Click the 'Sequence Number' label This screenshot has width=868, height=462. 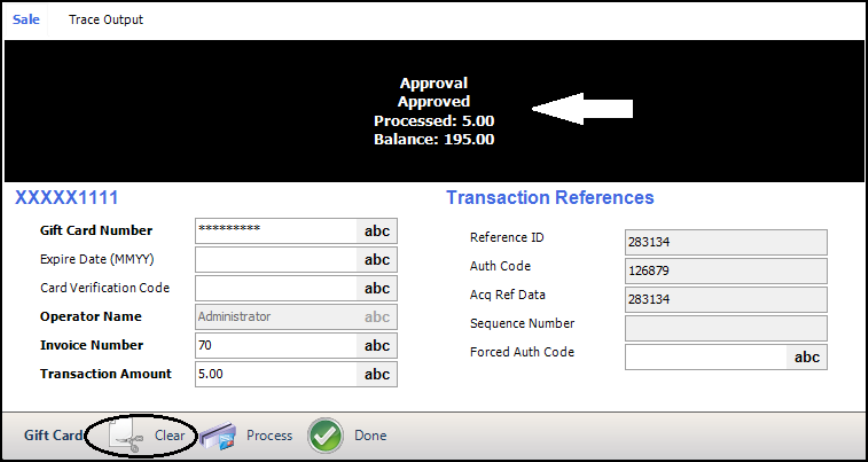(x=522, y=323)
